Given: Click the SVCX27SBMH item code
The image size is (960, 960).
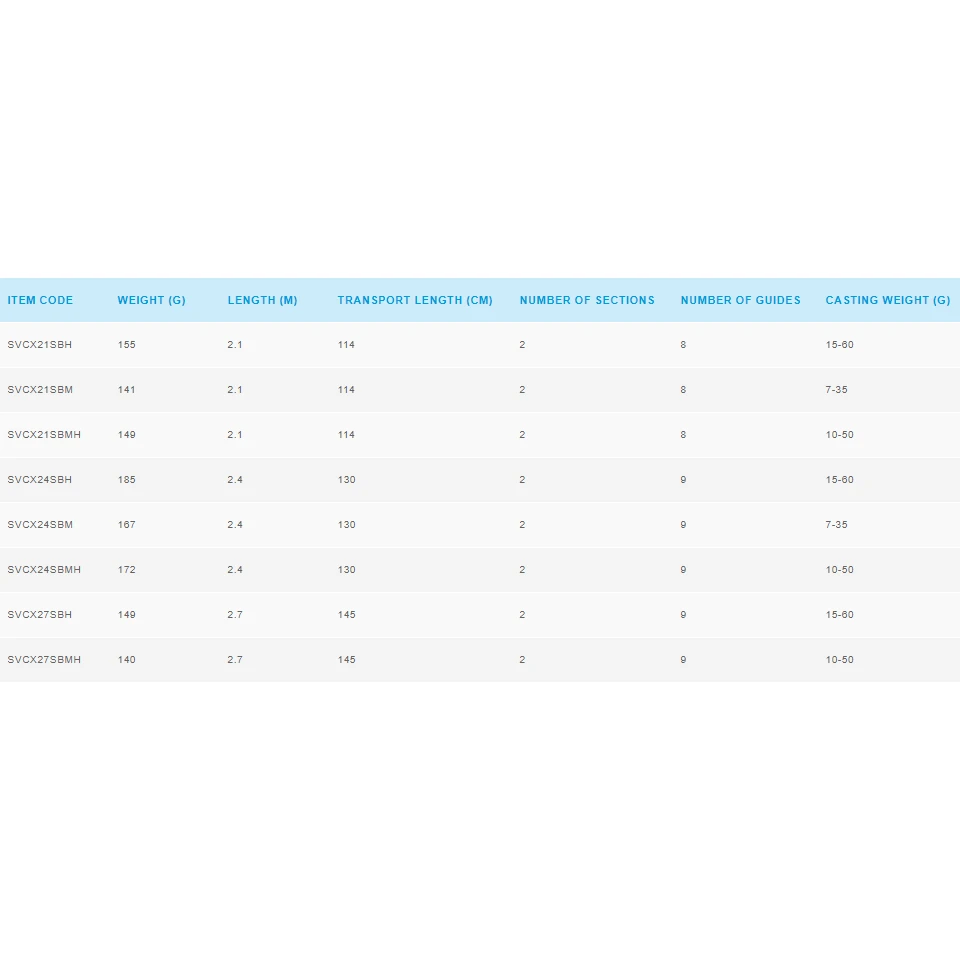Looking at the screenshot, I should (44, 660).
